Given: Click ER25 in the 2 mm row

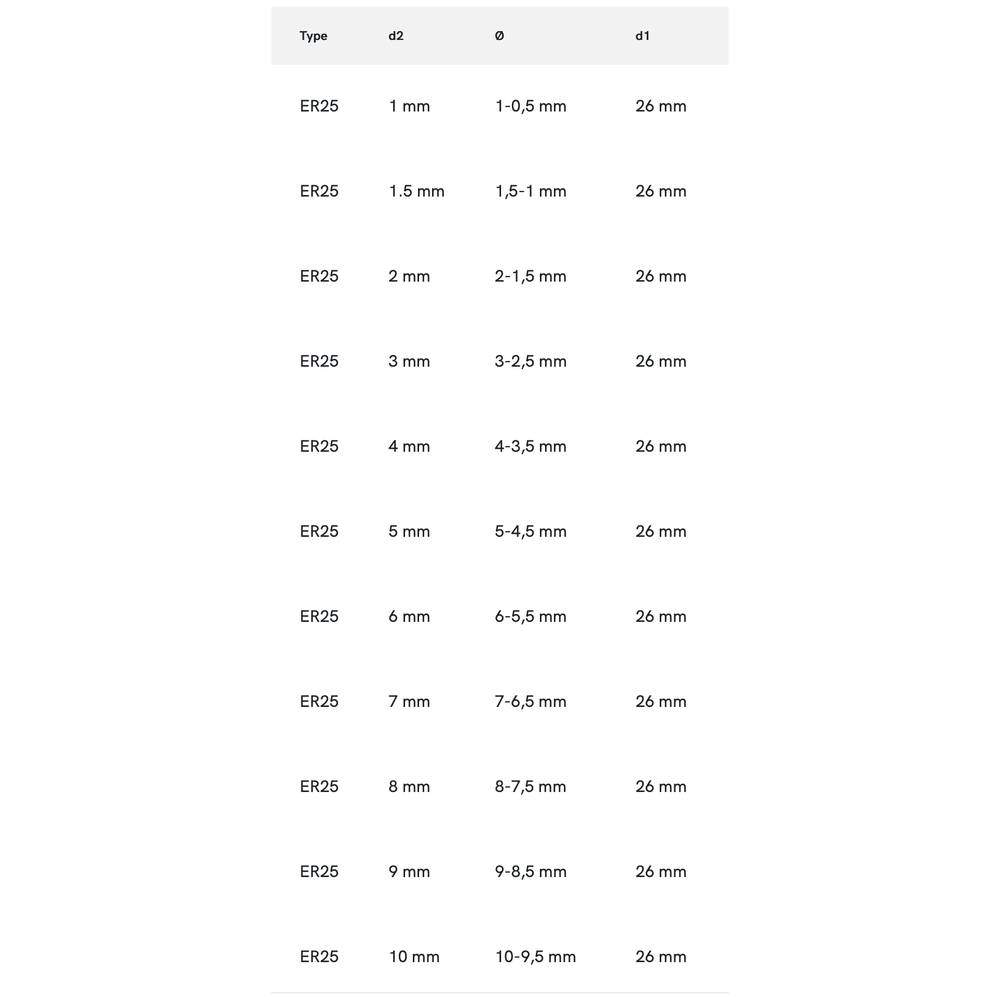Looking at the screenshot, I should [x=319, y=276].
